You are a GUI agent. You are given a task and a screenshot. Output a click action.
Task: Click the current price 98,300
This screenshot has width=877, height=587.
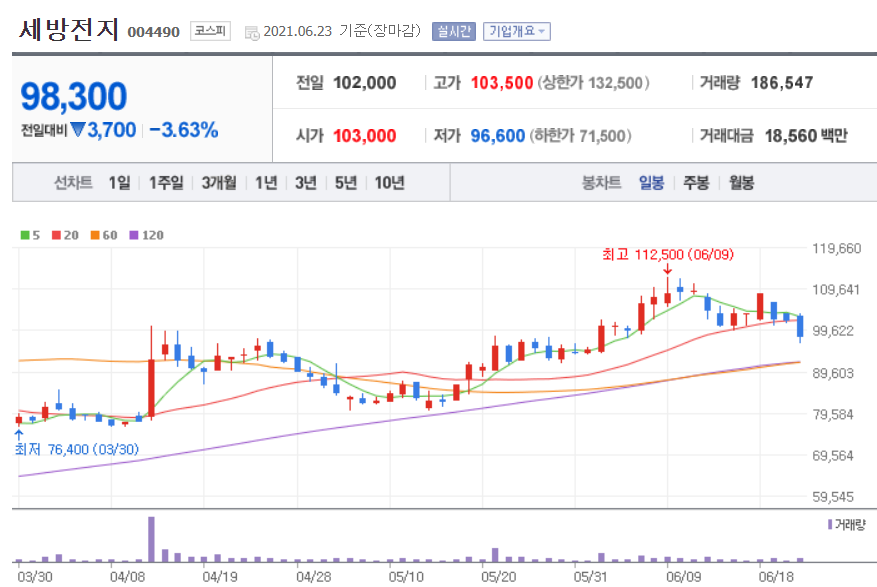point(74,97)
